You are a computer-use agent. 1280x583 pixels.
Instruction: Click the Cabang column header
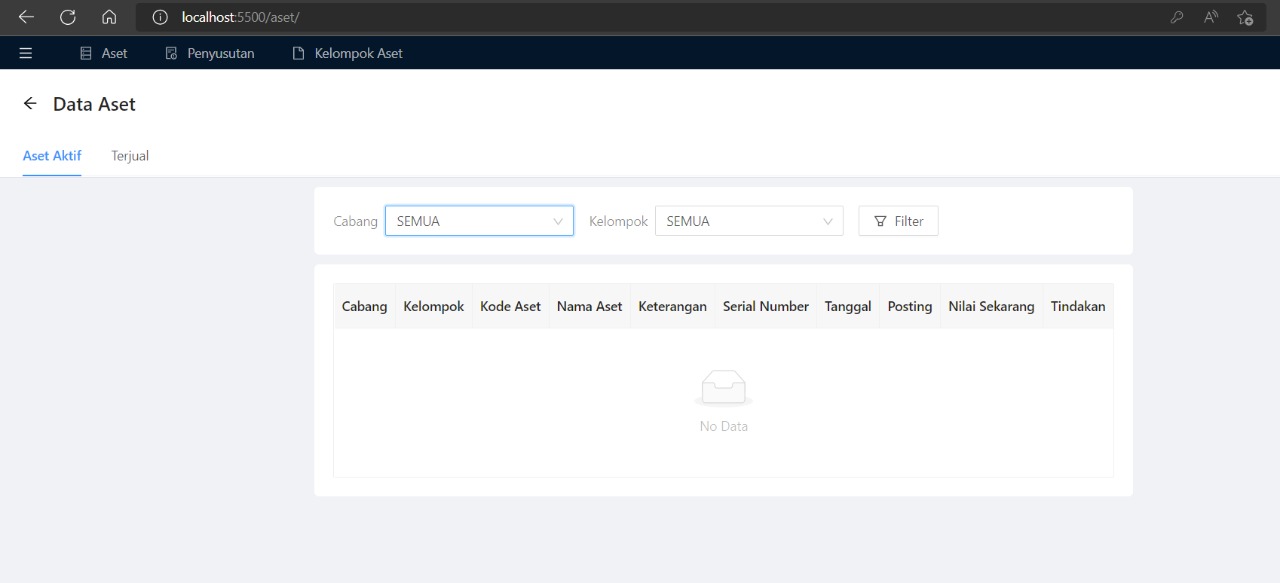point(365,306)
